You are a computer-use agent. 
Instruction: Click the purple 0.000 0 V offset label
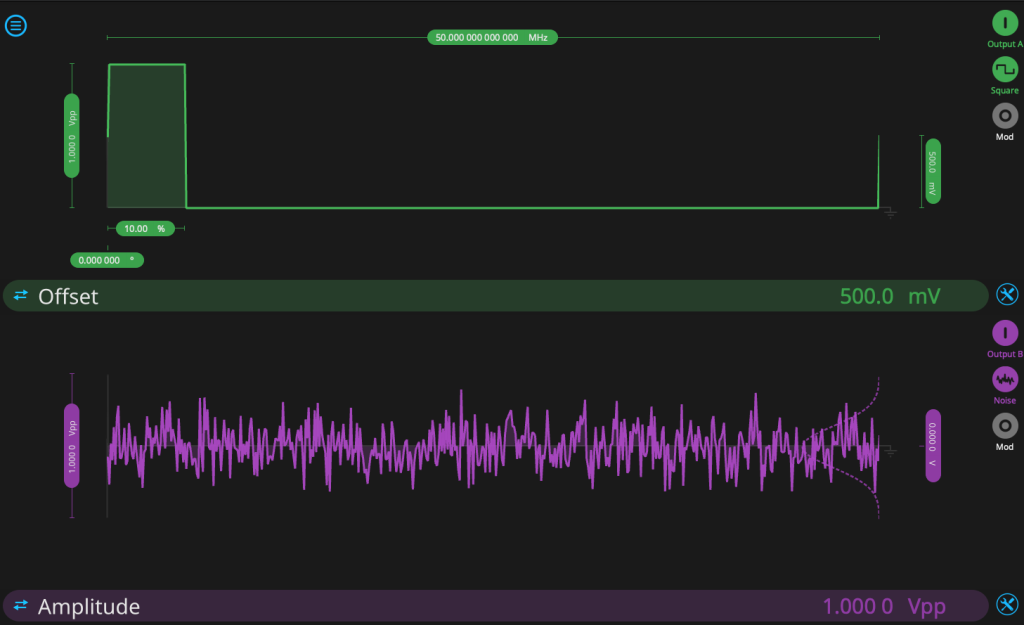pyautogui.click(x=932, y=445)
